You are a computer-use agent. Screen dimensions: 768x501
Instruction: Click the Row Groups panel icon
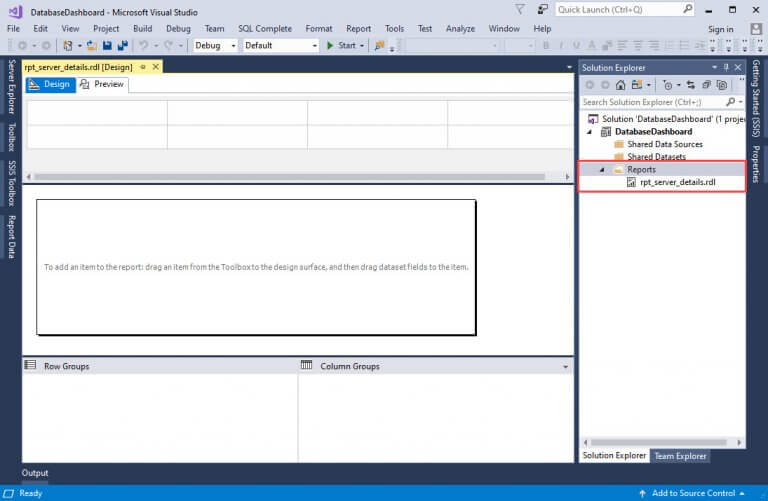(x=30, y=365)
